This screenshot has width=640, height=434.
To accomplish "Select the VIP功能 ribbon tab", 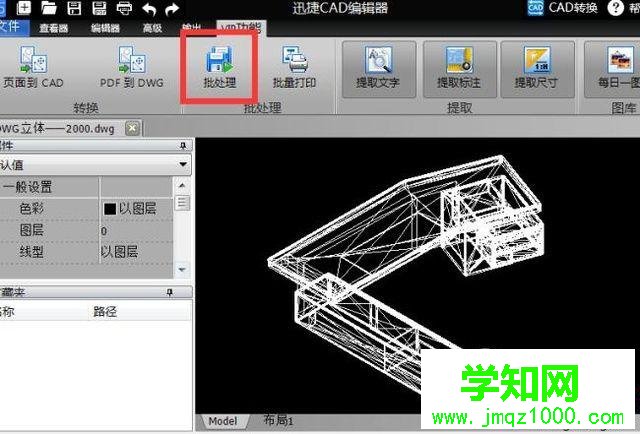I will pyautogui.click(x=241, y=27).
